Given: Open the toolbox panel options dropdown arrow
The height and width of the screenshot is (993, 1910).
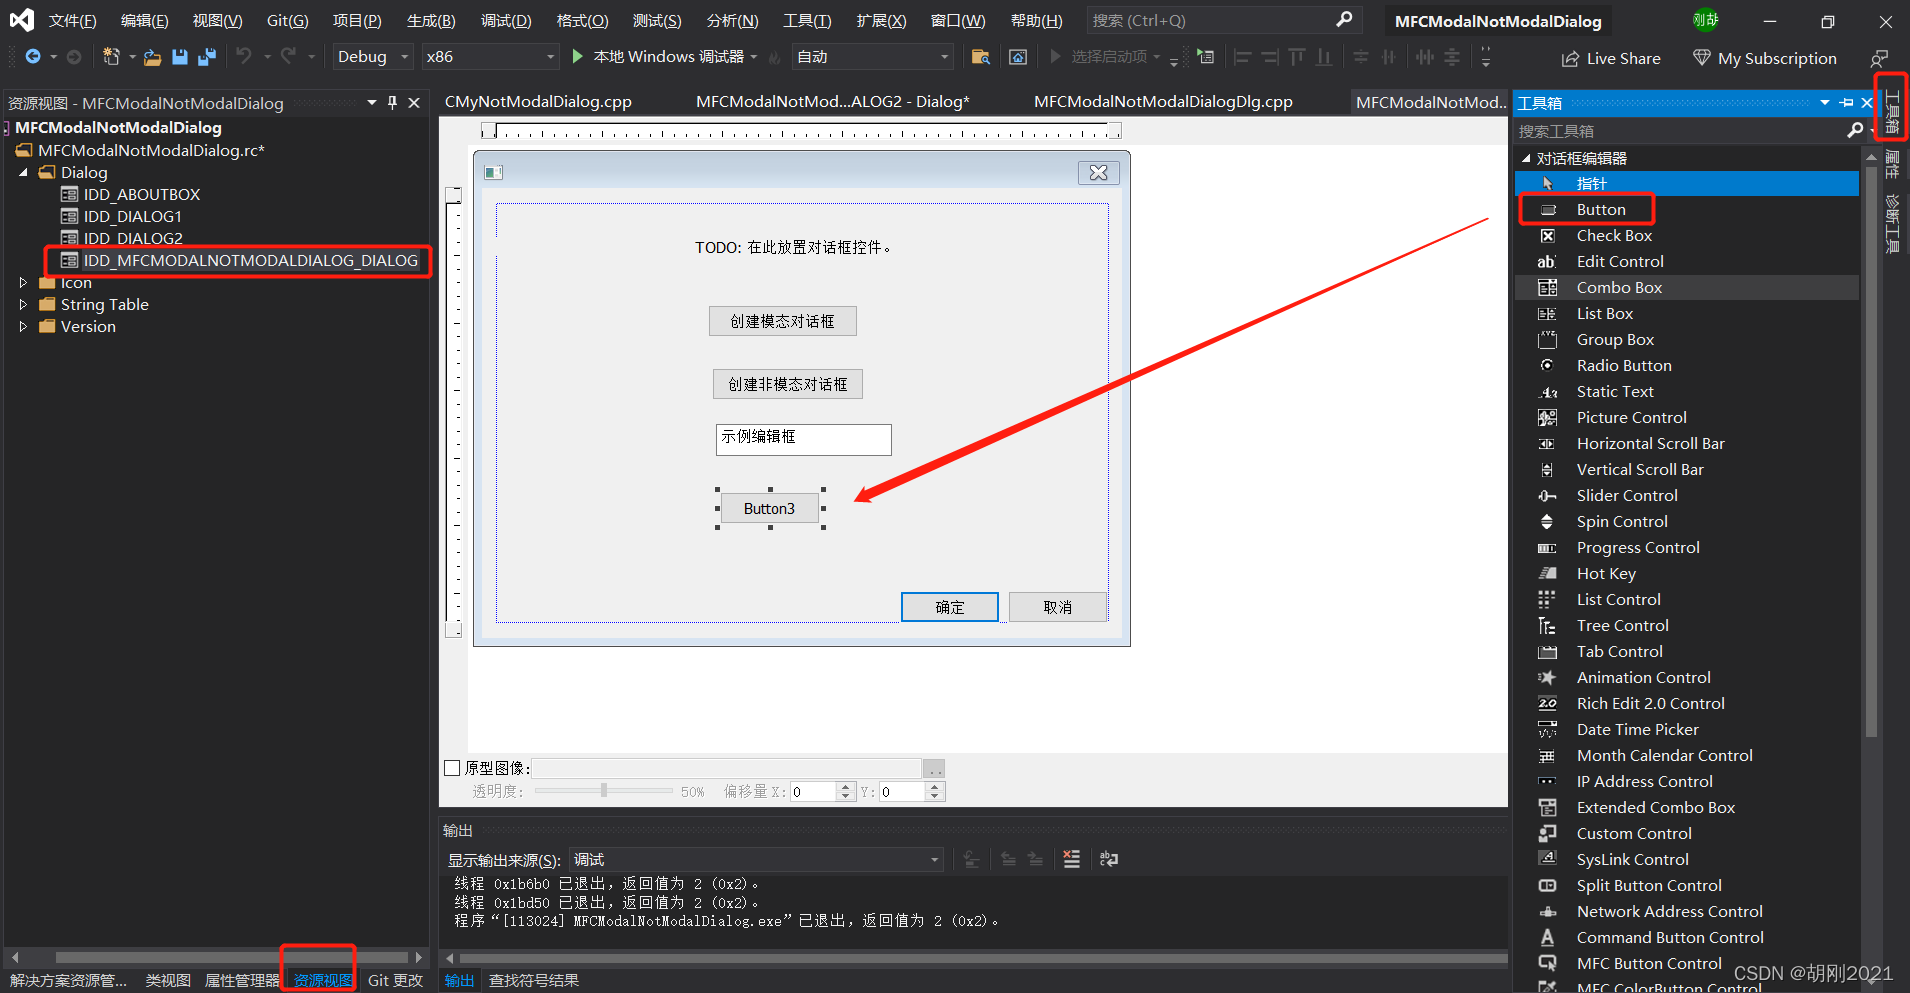Looking at the screenshot, I should [1825, 103].
